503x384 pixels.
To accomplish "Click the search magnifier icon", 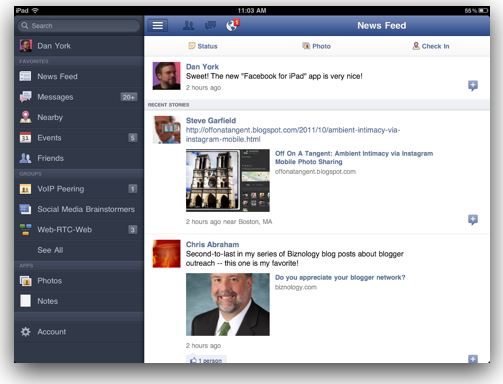I will tap(25, 25).
